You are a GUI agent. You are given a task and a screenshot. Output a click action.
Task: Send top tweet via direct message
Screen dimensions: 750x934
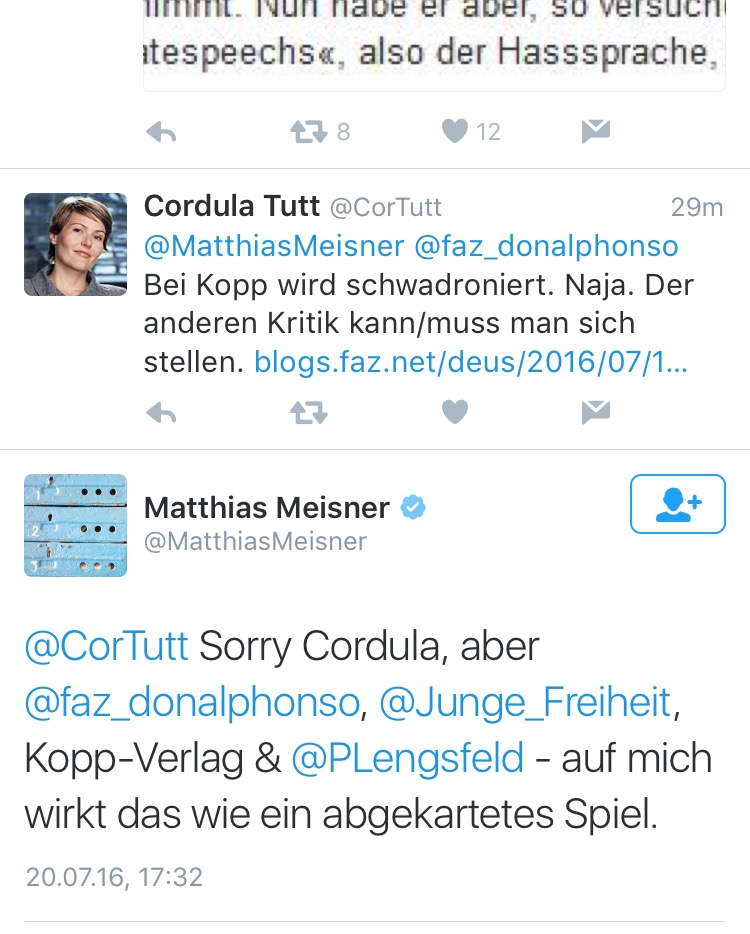tap(596, 132)
